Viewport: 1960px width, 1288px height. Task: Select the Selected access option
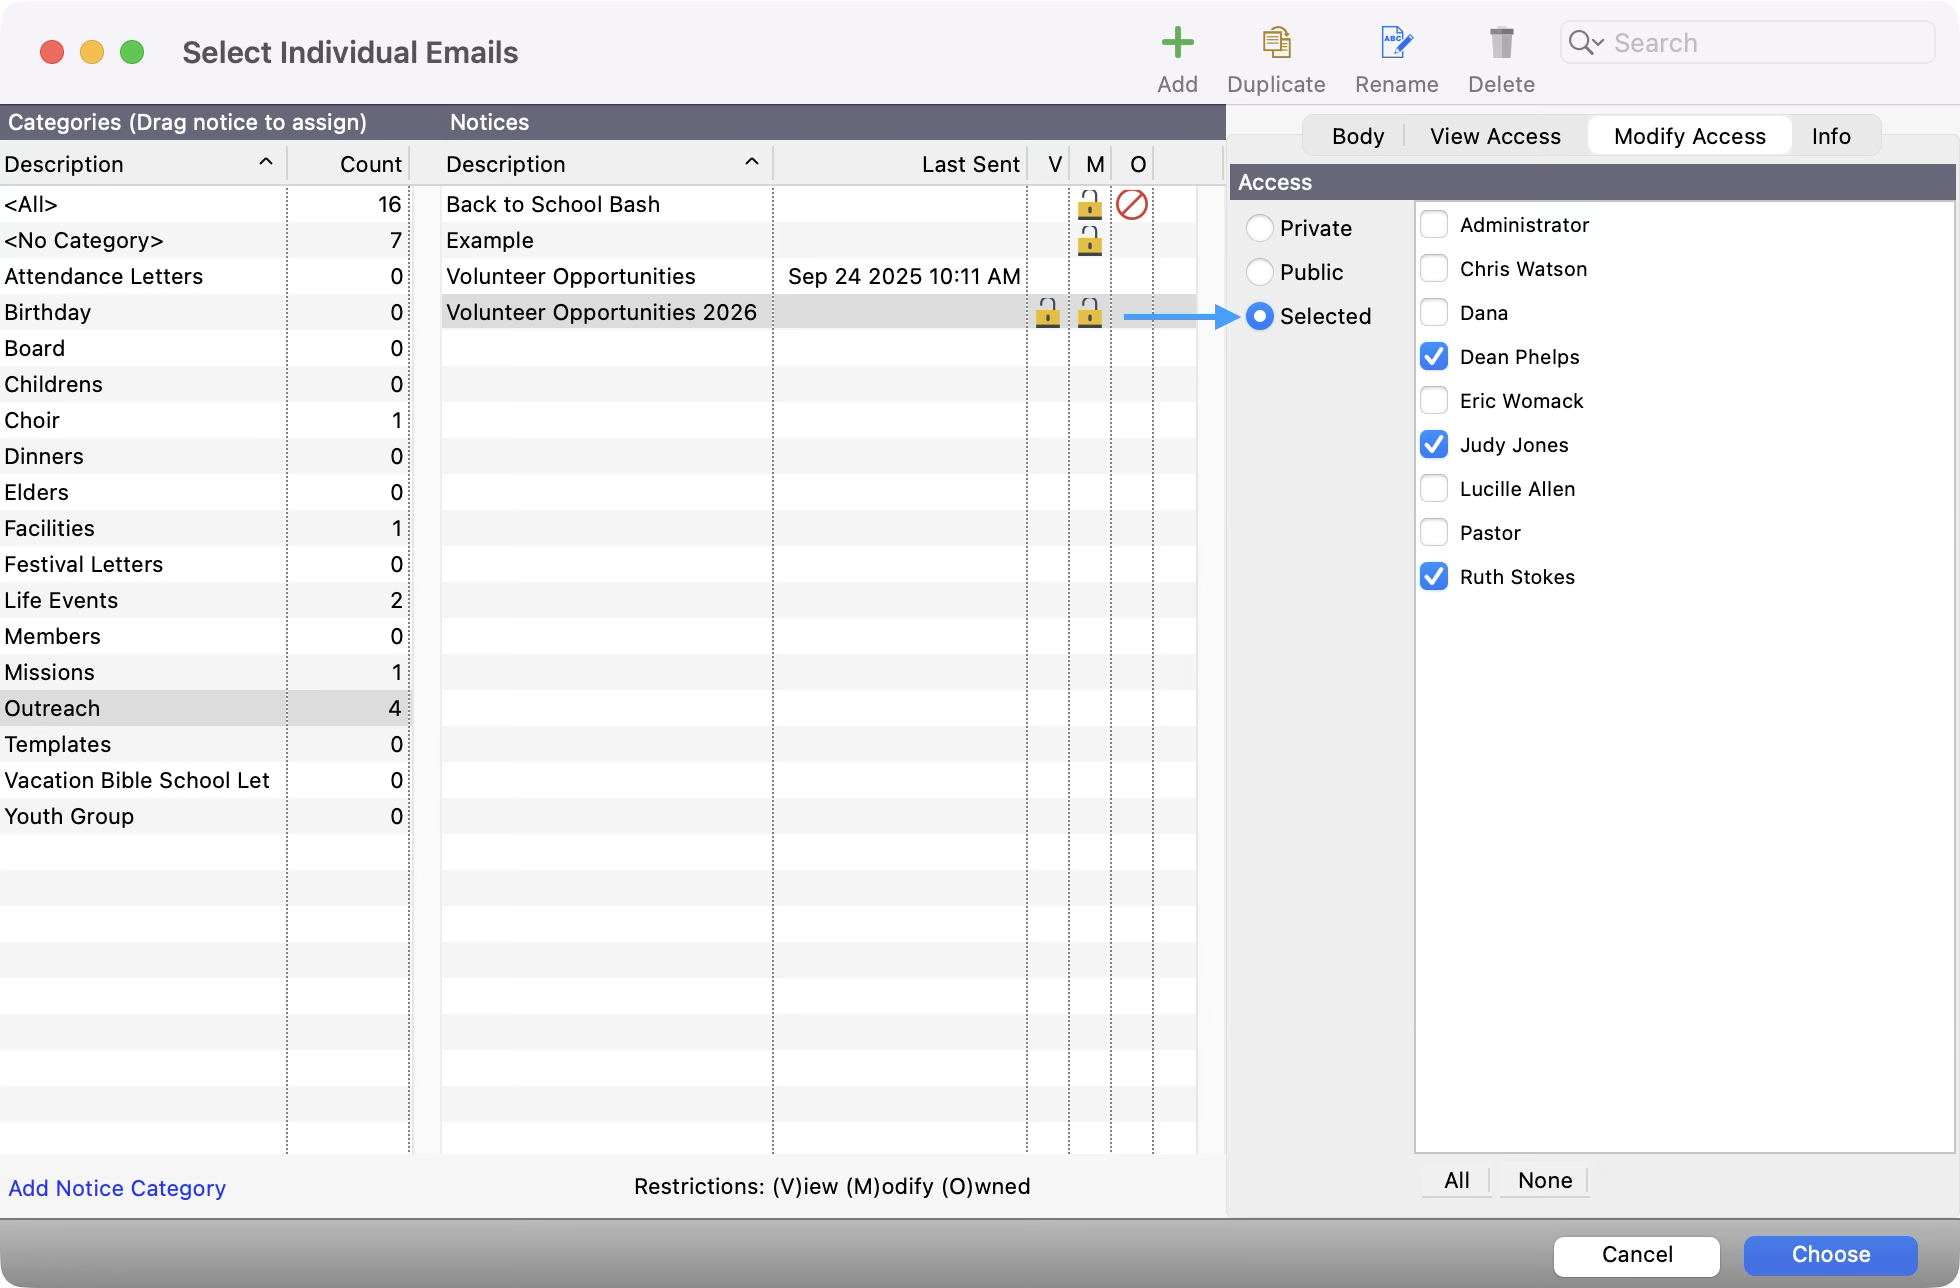pos(1260,316)
